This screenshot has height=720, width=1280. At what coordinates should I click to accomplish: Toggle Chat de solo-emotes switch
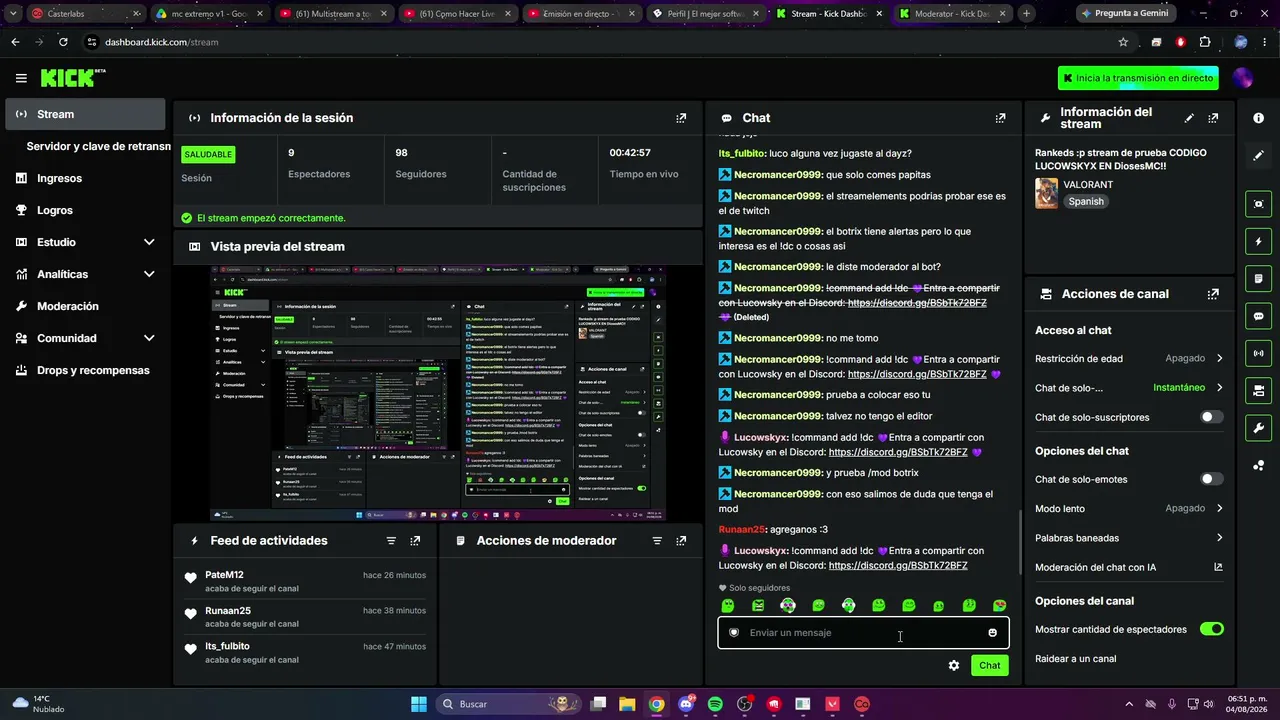click(x=1211, y=479)
